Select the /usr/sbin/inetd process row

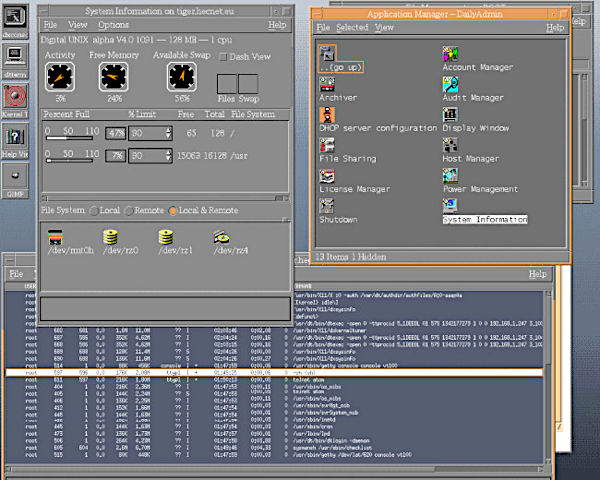[x=274, y=420]
